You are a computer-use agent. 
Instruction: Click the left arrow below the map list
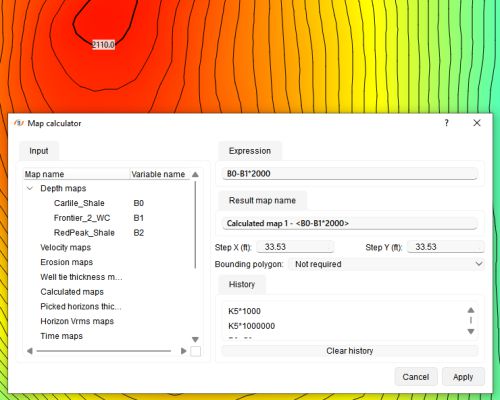30,351
